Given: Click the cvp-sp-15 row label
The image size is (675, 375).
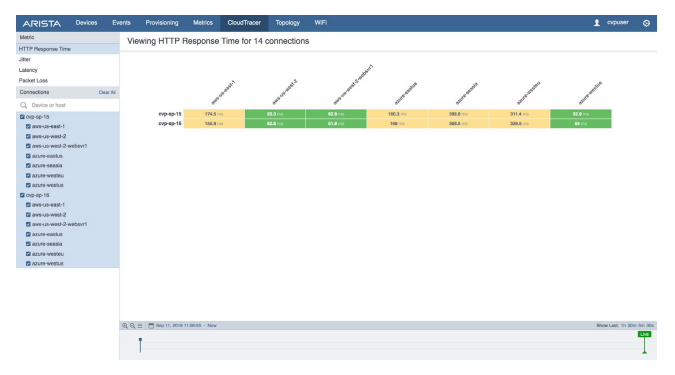Looking at the screenshot, I should click(170, 114).
